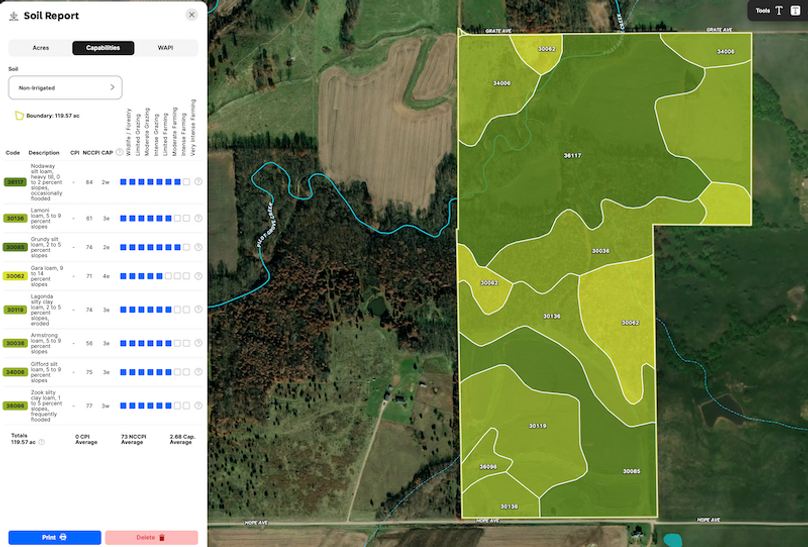Open help icon for soil 36117 row
The width and height of the screenshot is (808, 547).
[198, 182]
